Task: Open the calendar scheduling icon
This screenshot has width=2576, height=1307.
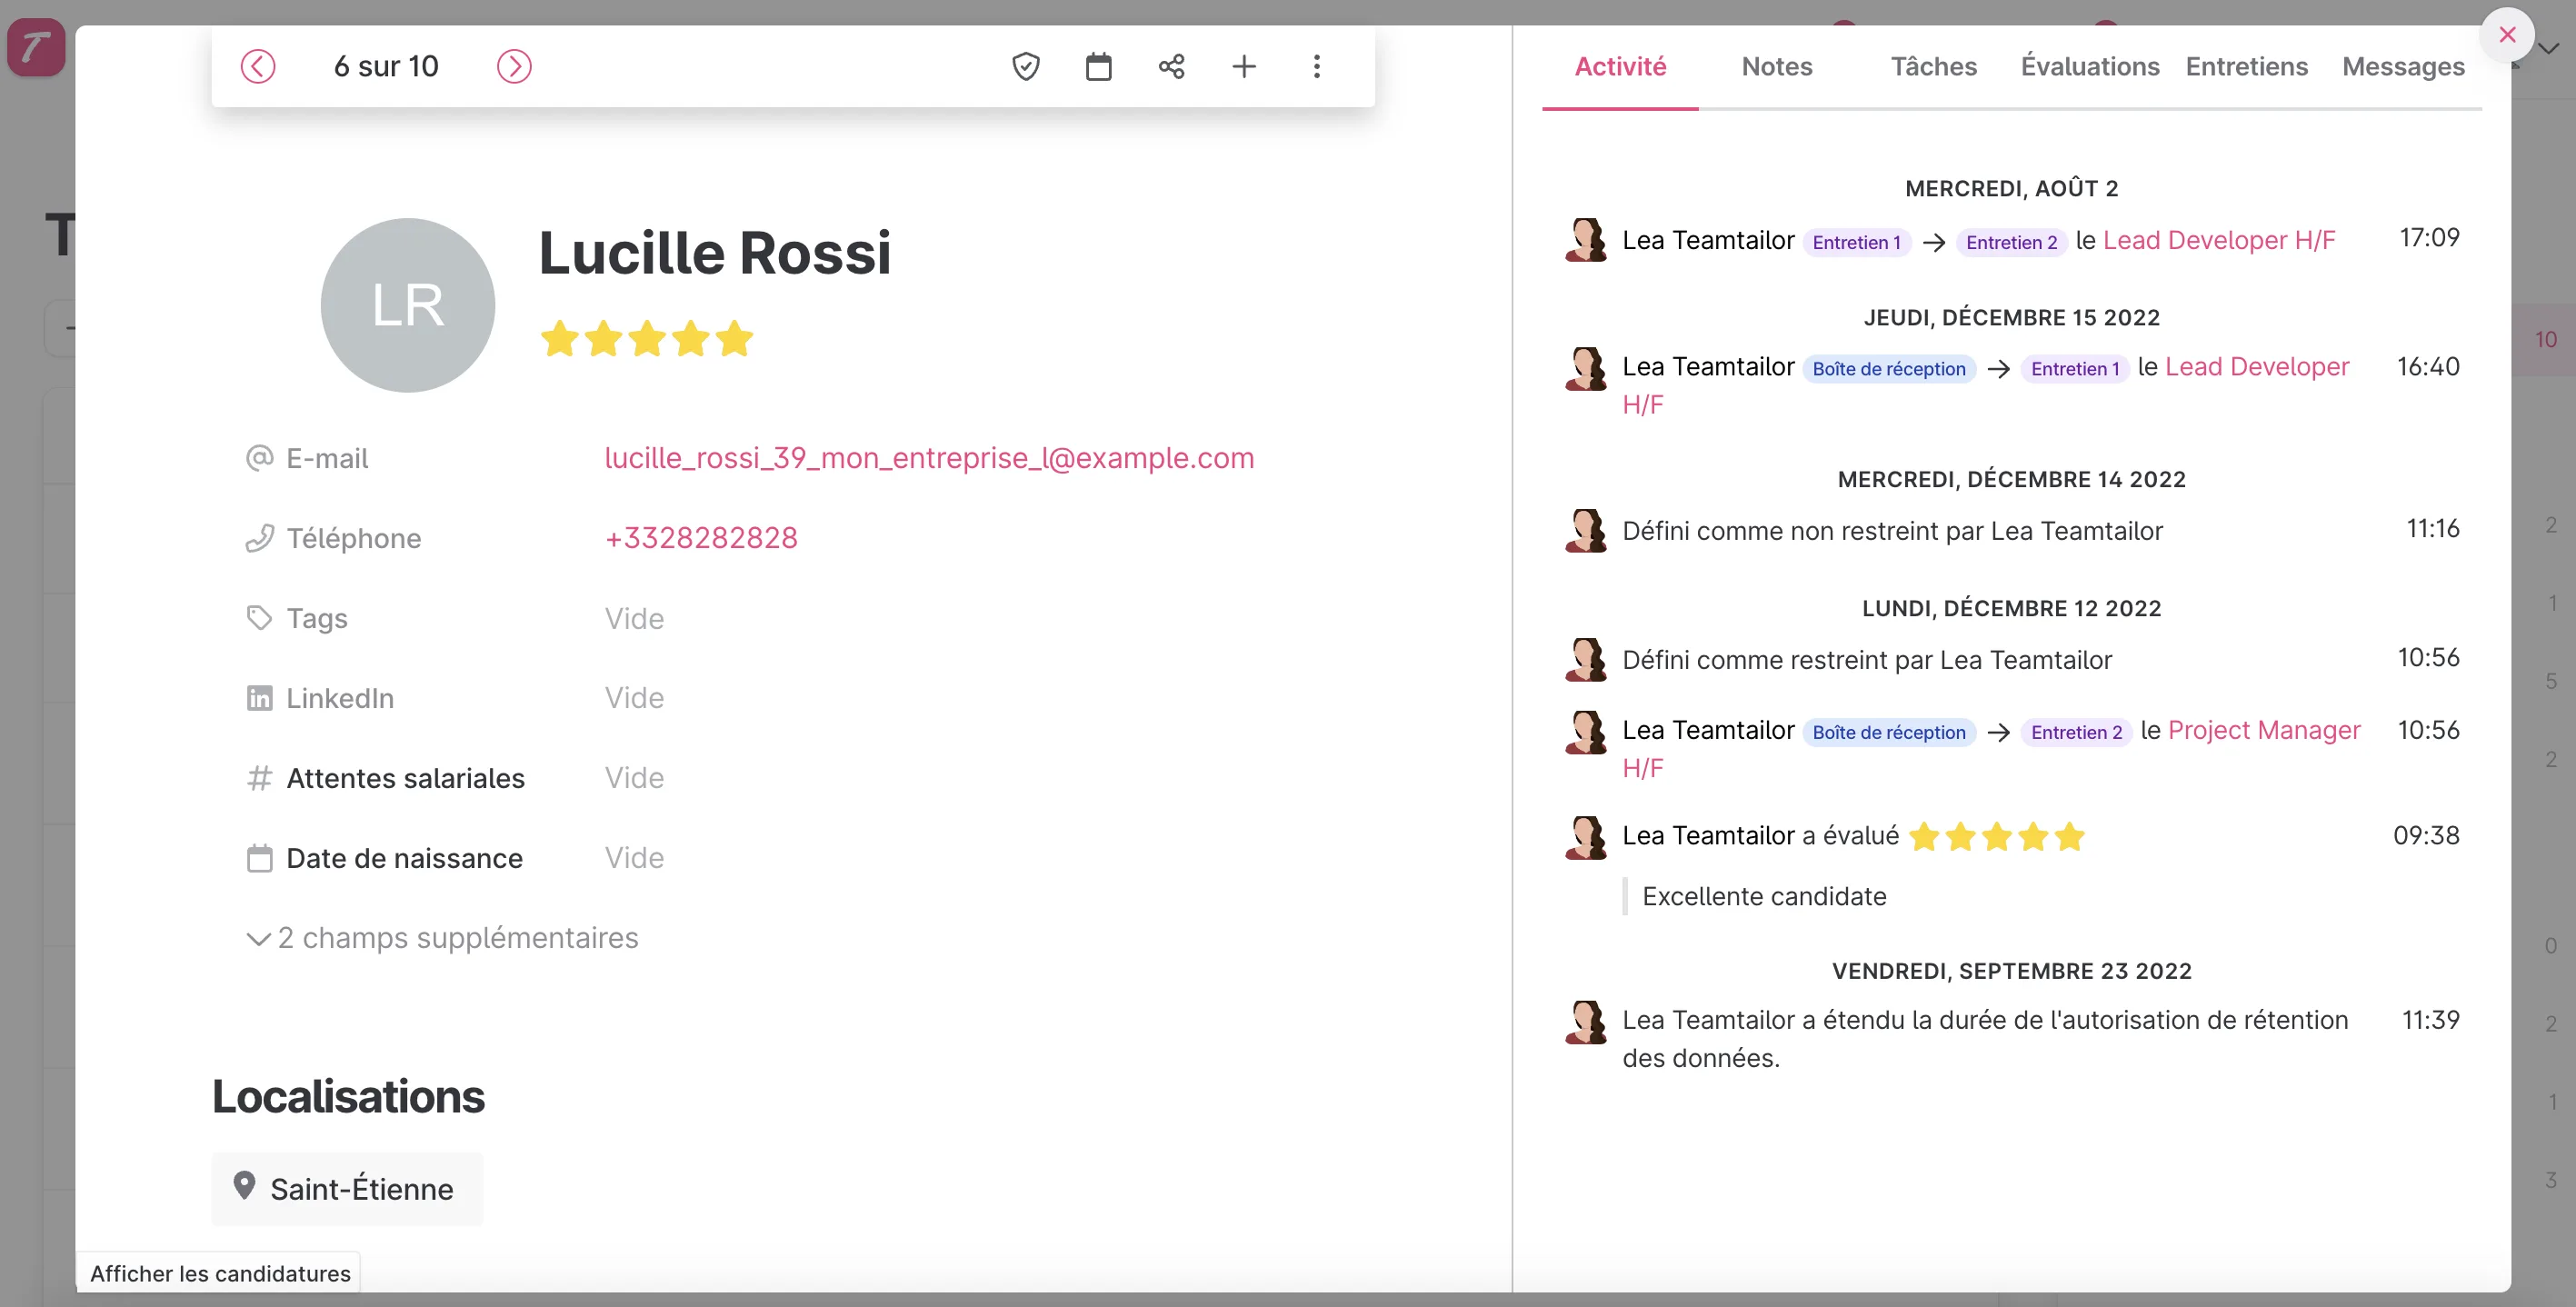Action: click(x=1099, y=66)
